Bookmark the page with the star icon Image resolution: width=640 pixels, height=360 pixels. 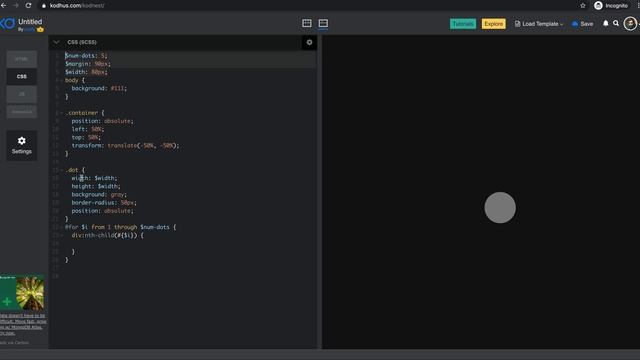click(x=583, y=6)
